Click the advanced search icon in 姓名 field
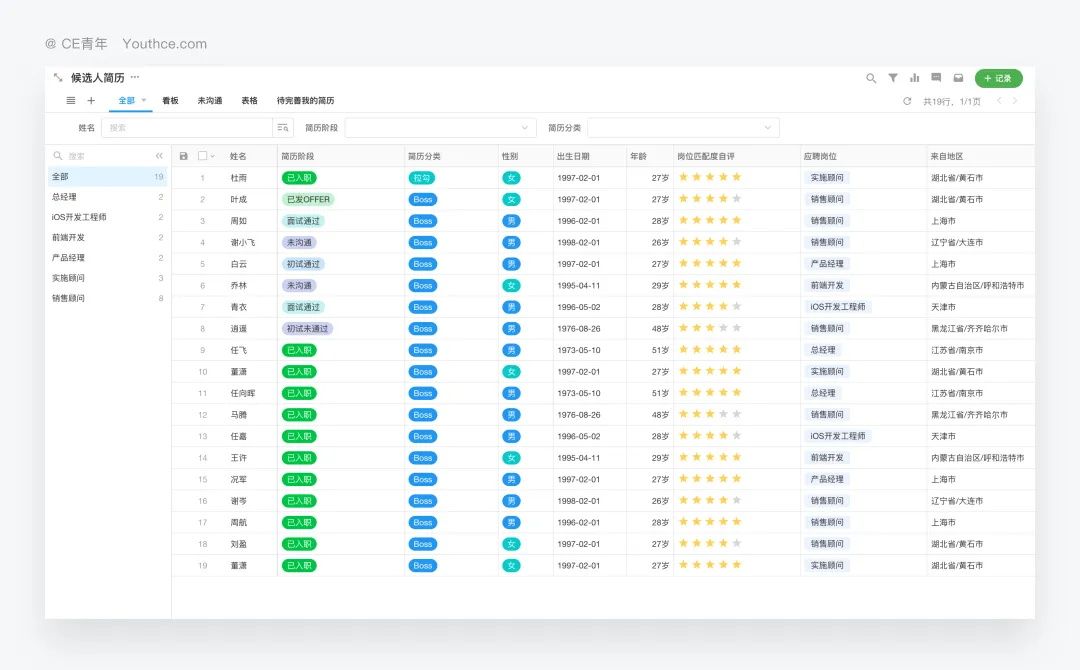Viewport: 1080px width, 670px height. click(282, 127)
